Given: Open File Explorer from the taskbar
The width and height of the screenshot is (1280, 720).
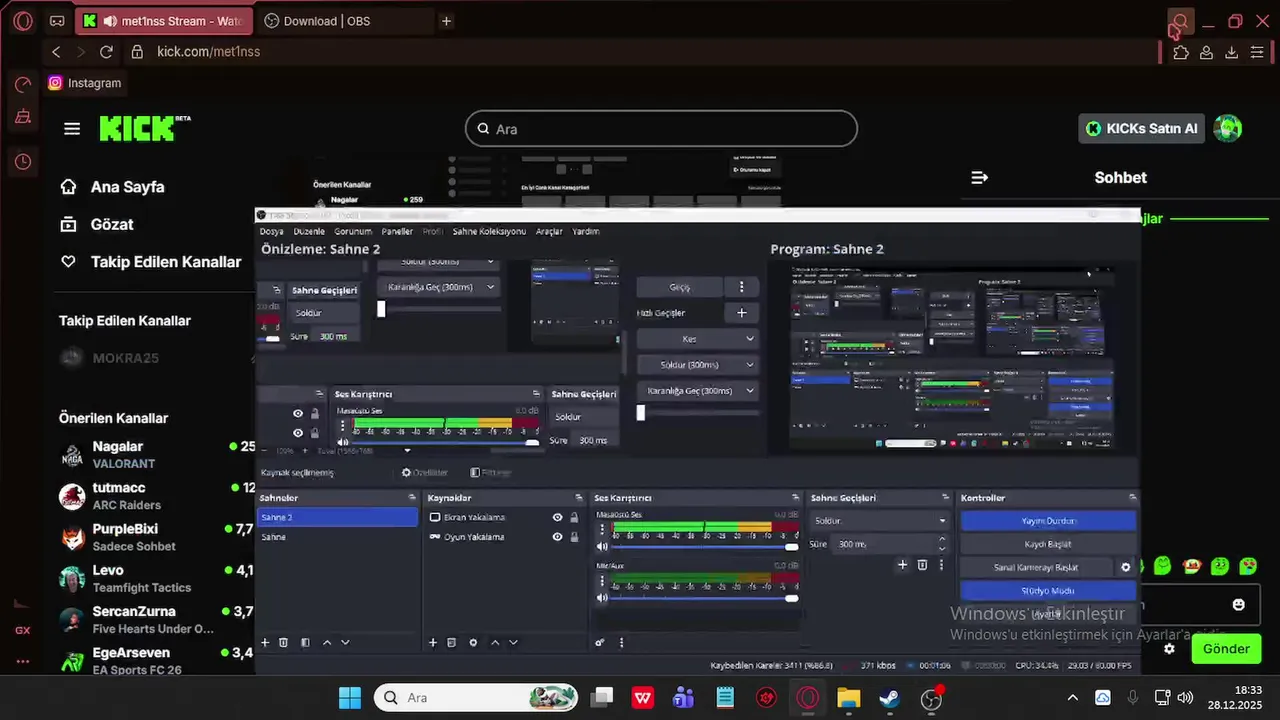Looking at the screenshot, I should point(848,698).
